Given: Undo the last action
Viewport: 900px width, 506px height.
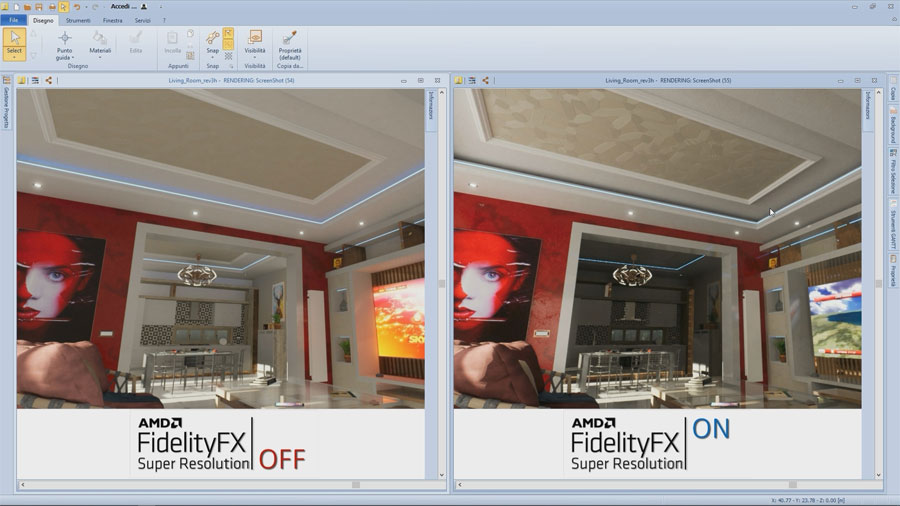Looking at the screenshot, I should pos(76,7).
